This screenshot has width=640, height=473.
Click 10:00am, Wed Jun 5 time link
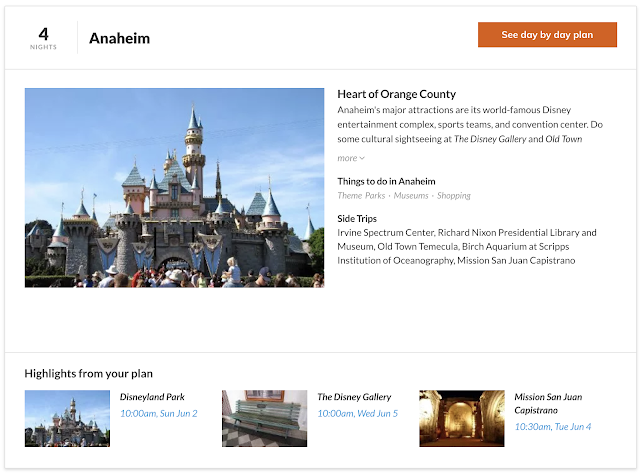tap(358, 413)
